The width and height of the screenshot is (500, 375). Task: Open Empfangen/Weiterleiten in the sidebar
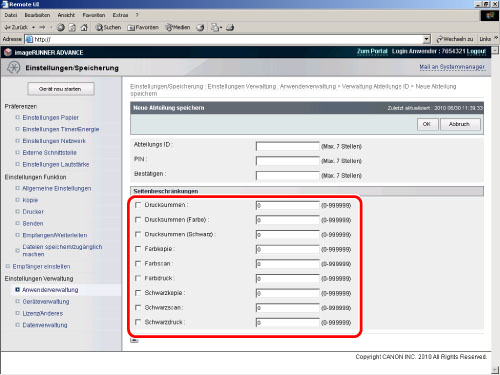coord(55,235)
